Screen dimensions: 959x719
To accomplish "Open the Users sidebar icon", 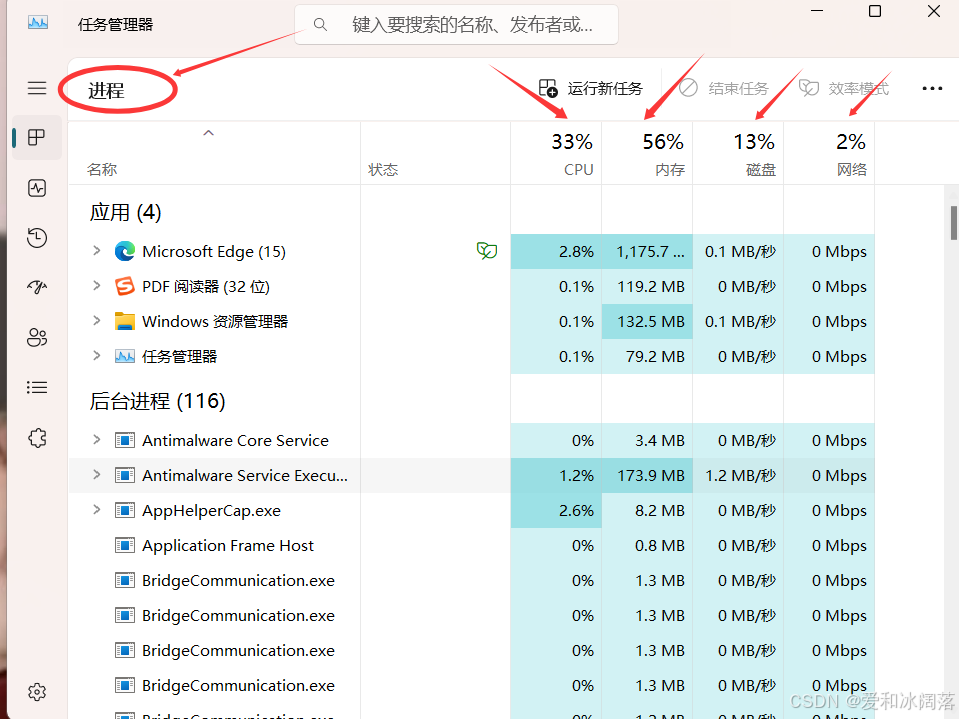I will click(x=37, y=337).
